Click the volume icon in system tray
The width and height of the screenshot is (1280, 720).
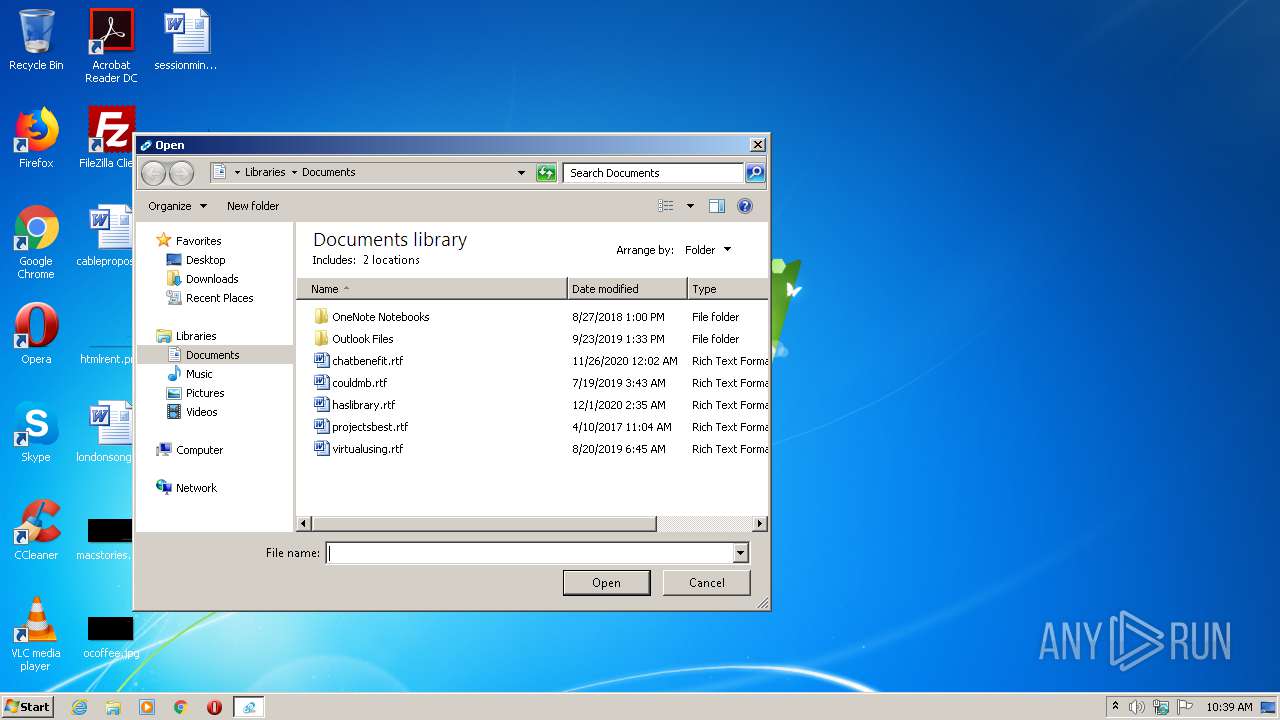coord(1137,707)
